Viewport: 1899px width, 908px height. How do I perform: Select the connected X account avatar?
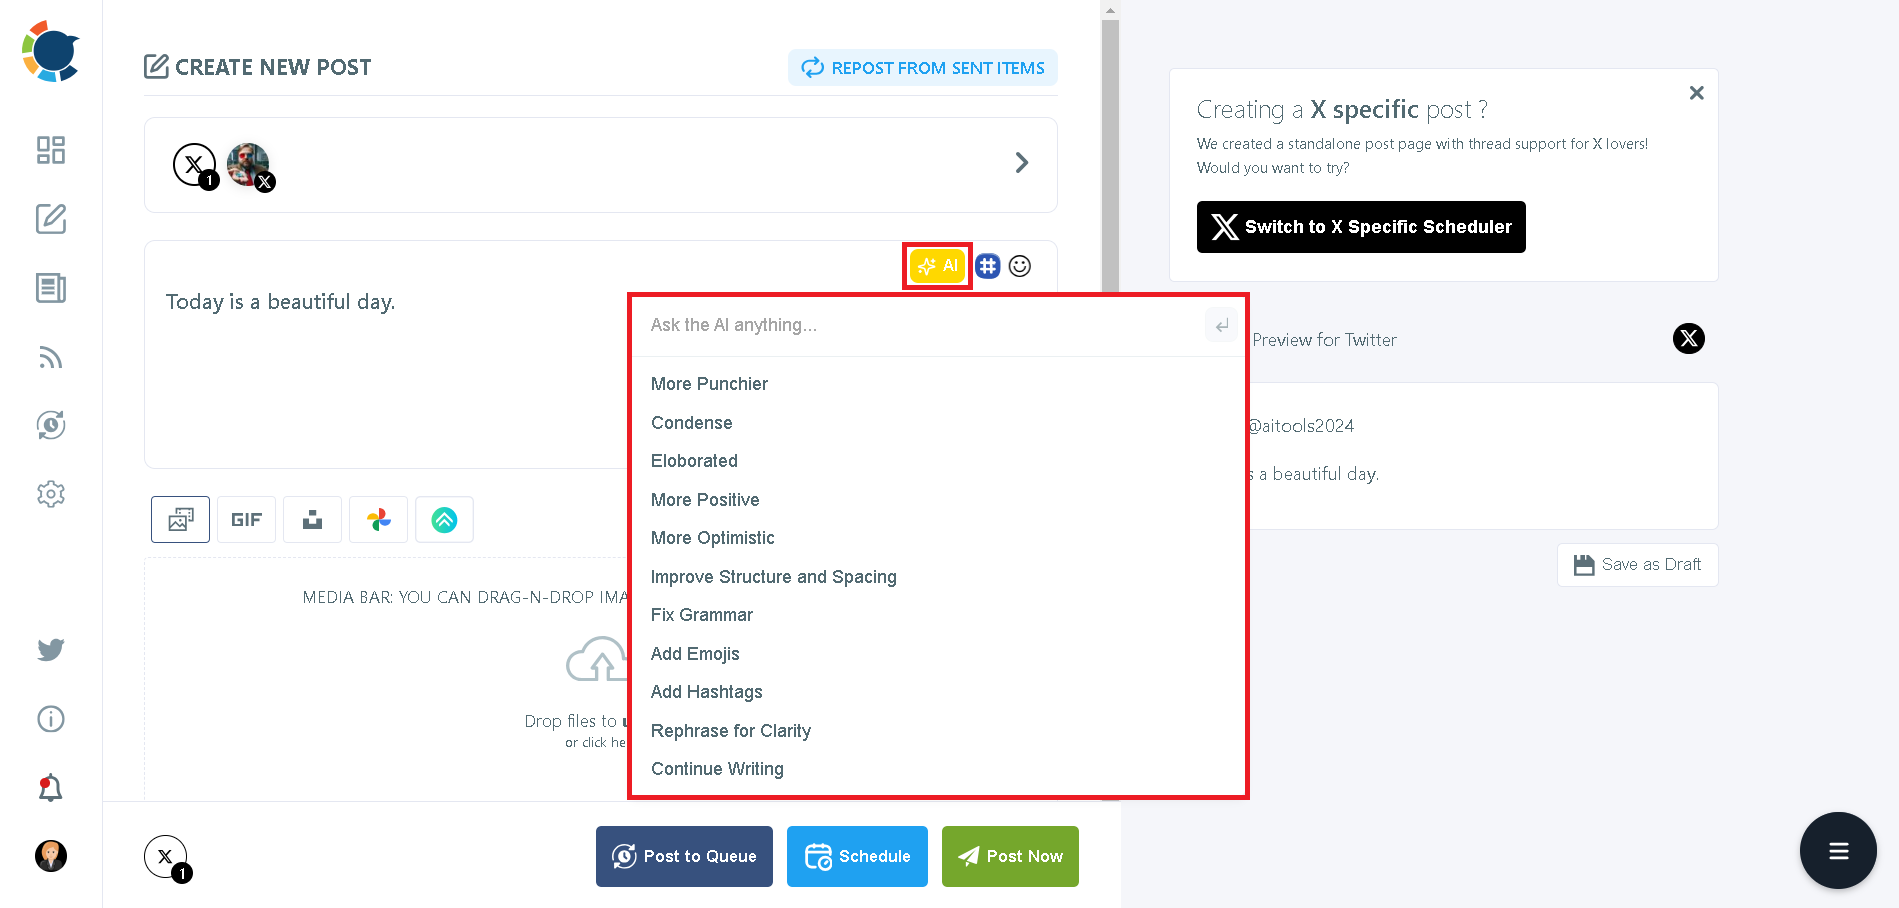[248, 164]
